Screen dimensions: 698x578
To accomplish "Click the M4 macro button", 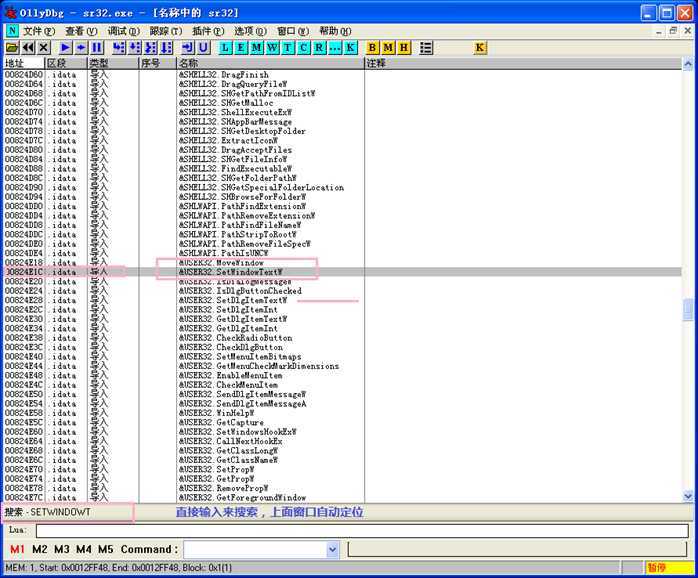I will [x=83, y=549].
